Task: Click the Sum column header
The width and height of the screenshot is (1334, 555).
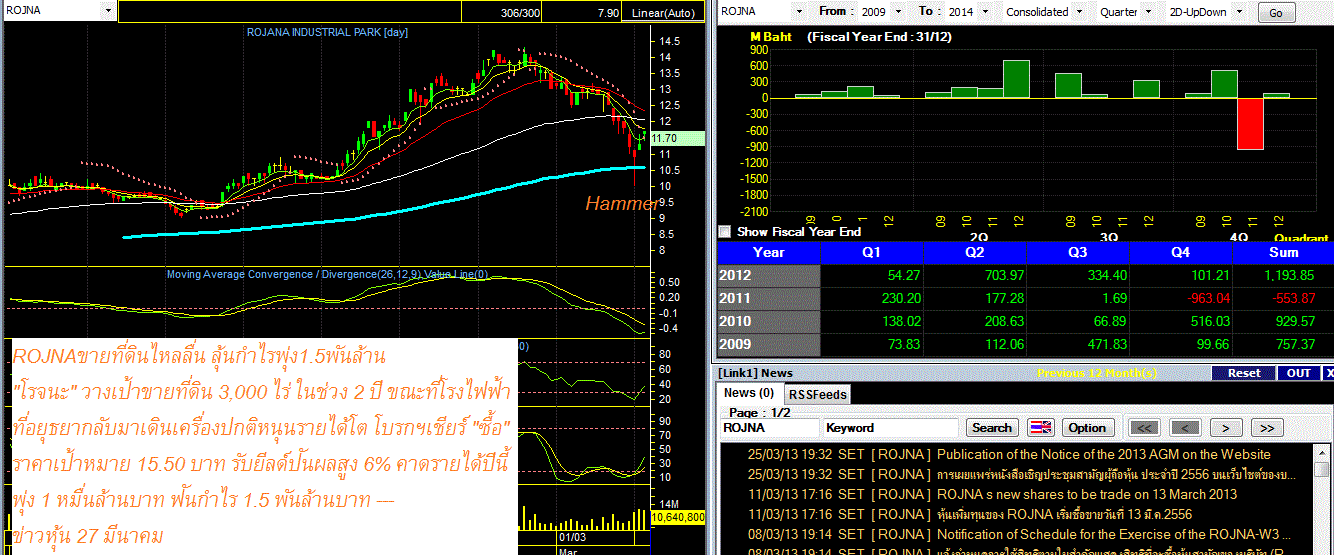Action: [1284, 252]
